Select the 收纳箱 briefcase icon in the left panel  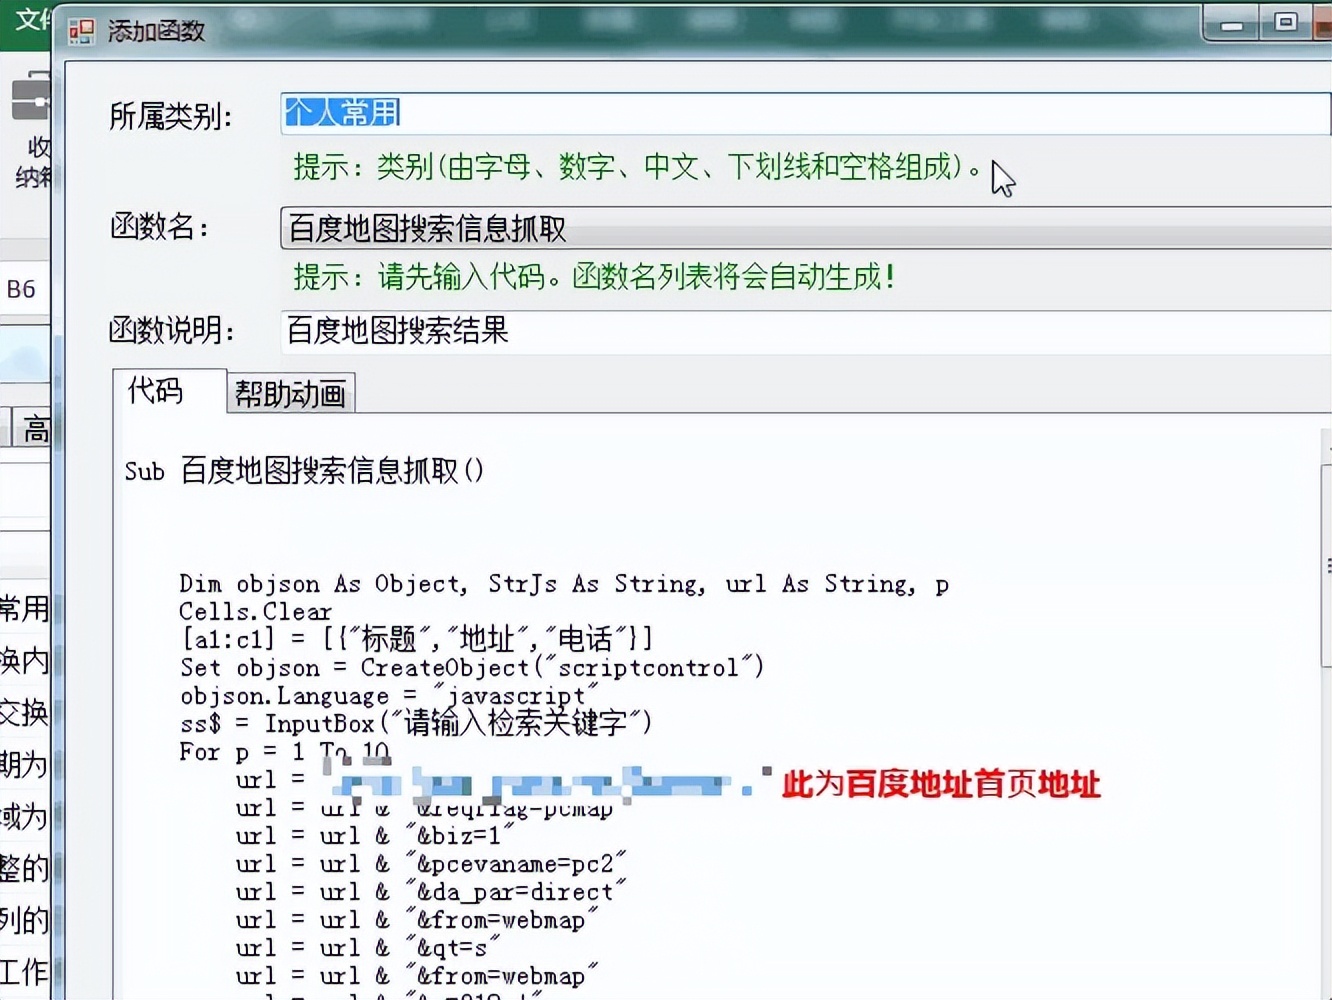[x=27, y=97]
